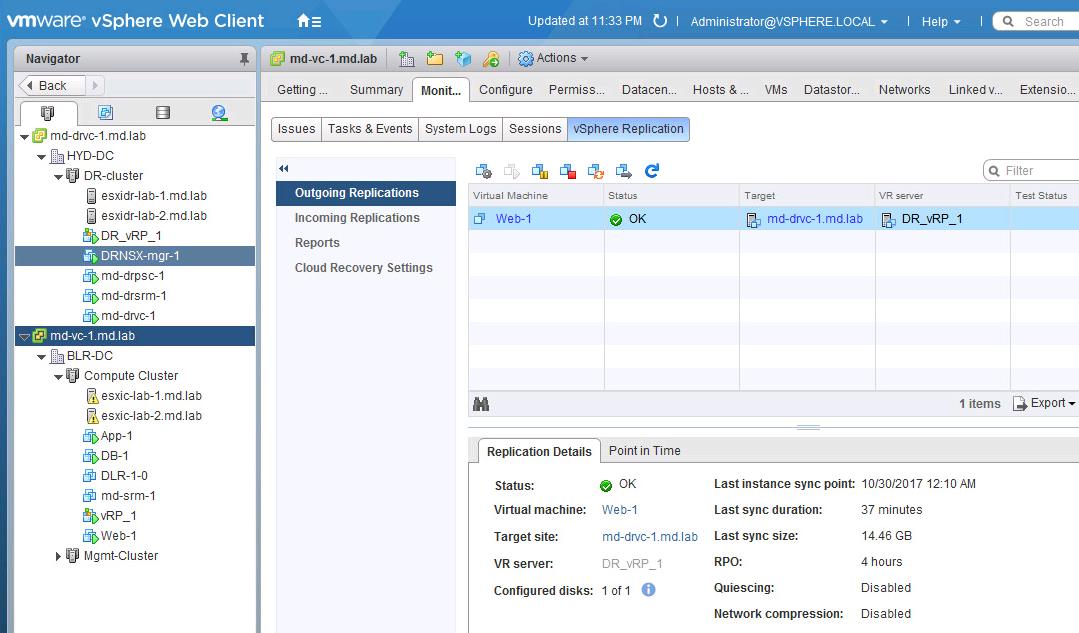Click the Move replication icon
The image size is (1079, 633).
[x=624, y=171]
